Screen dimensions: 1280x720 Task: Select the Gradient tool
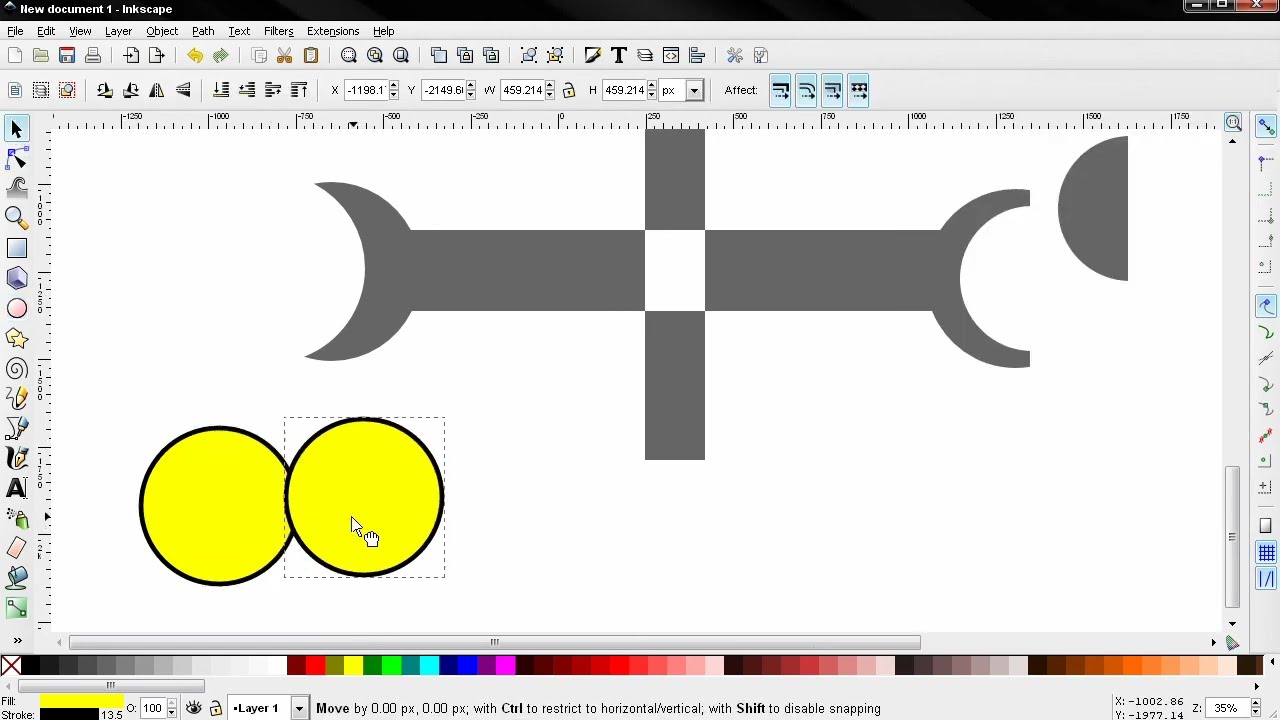(x=16, y=607)
